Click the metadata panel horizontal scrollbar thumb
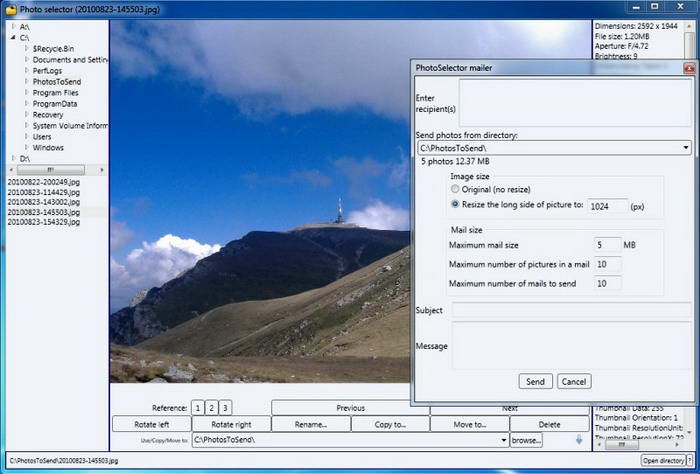This screenshot has height=474, width=700. click(x=621, y=445)
